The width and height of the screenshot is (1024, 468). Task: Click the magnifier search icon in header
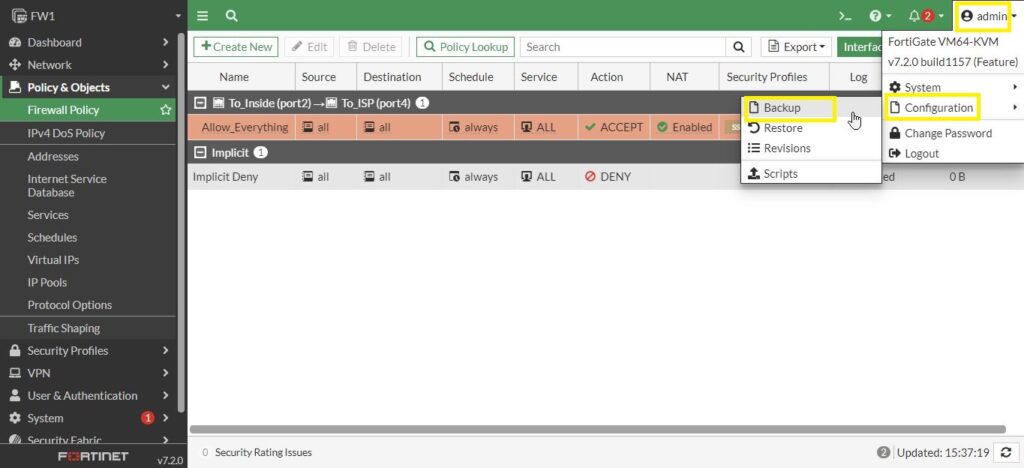point(232,16)
